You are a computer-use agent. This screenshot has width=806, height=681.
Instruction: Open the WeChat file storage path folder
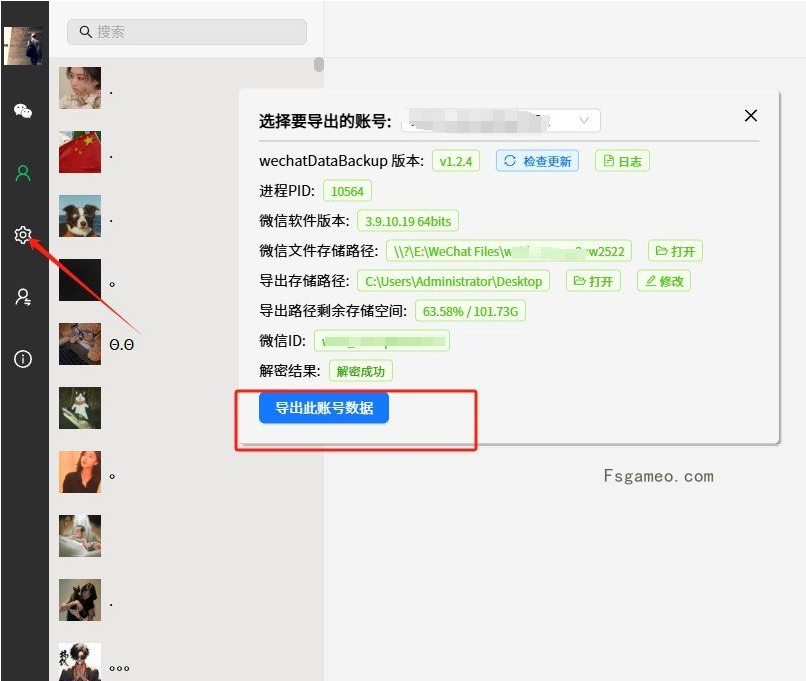pyautogui.click(x=675, y=251)
